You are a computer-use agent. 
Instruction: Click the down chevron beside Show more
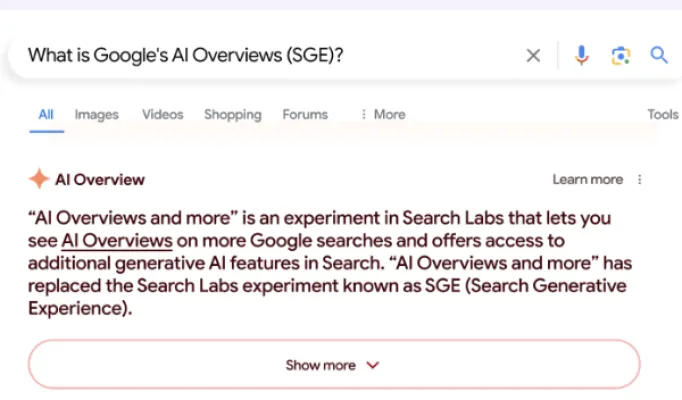374,365
